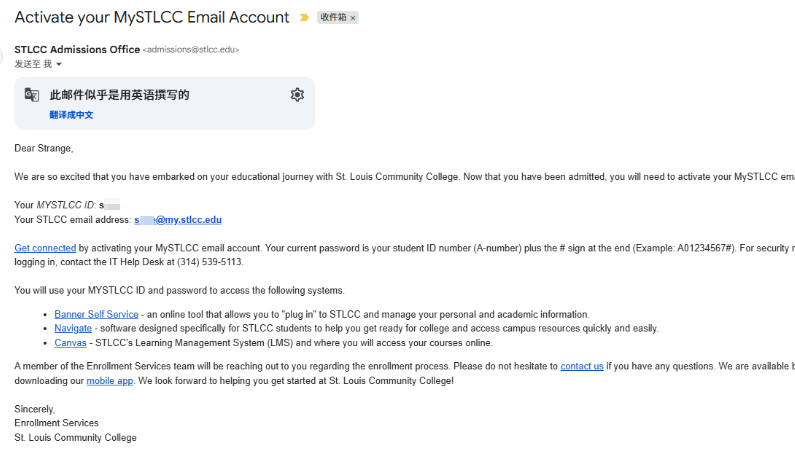Click the 此邮件似乎是用英语撰写的 banner text
795x462 pixels.
click(x=120, y=95)
